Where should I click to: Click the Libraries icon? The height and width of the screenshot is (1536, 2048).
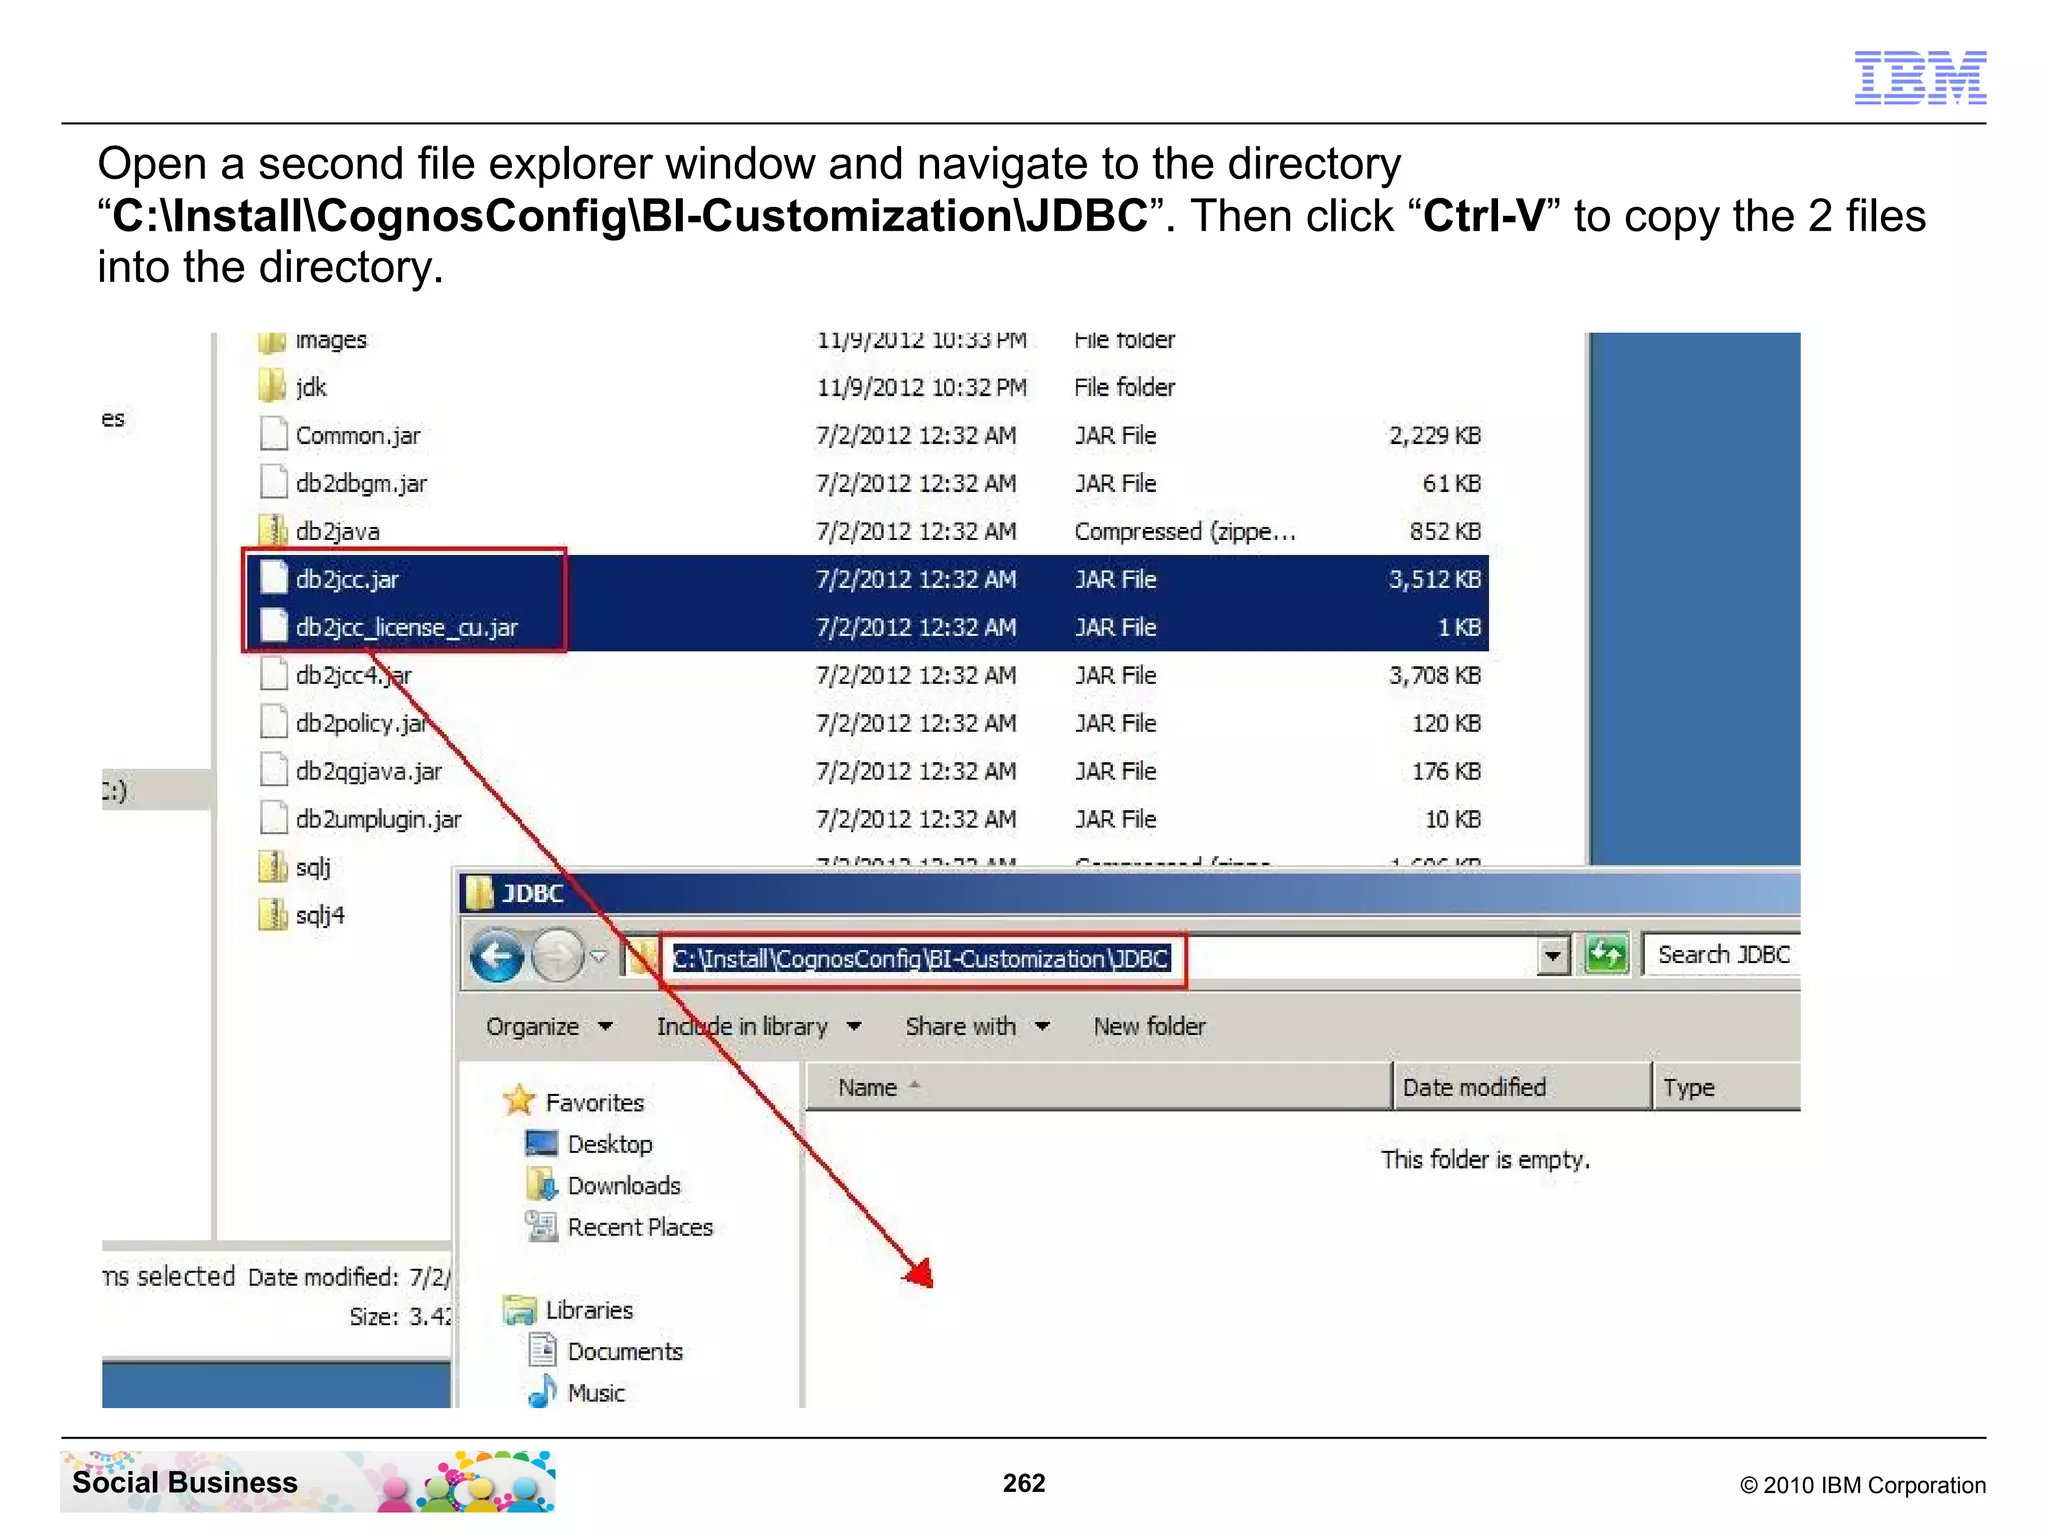click(x=520, y=1309)
